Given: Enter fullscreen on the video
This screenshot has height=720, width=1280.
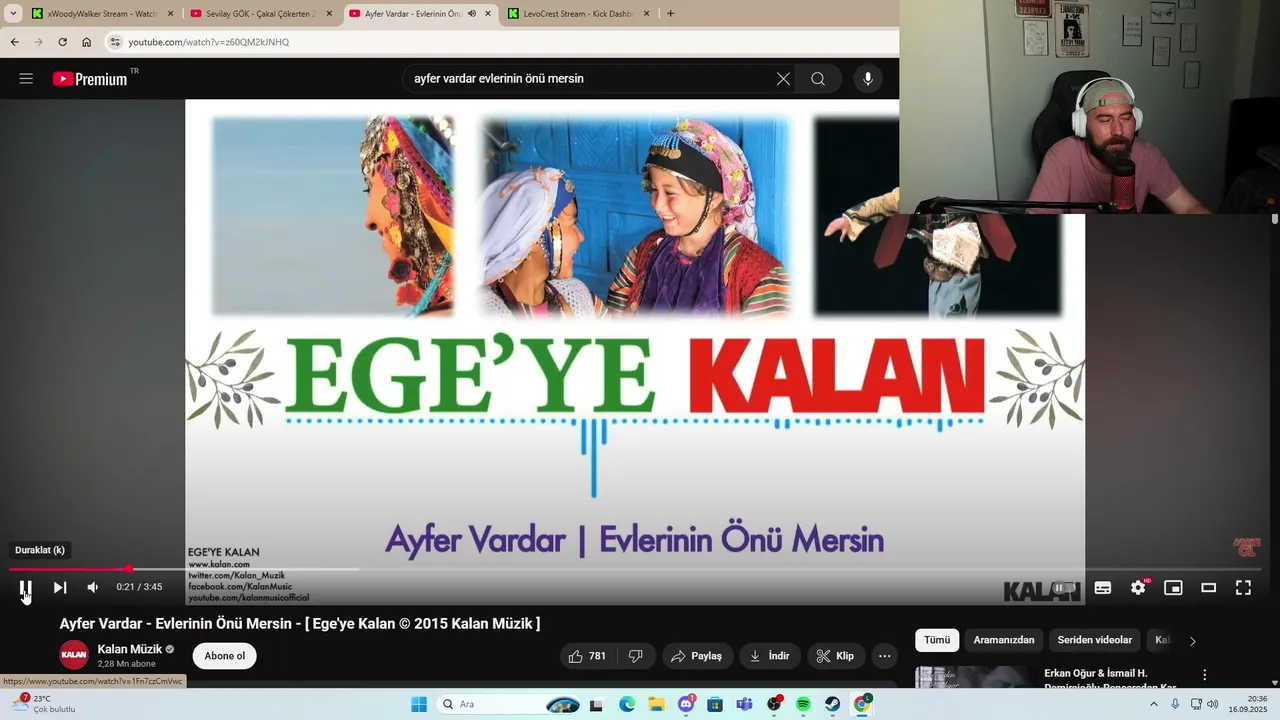Looking at the screenshot, I should click(x=1243, y=588).
